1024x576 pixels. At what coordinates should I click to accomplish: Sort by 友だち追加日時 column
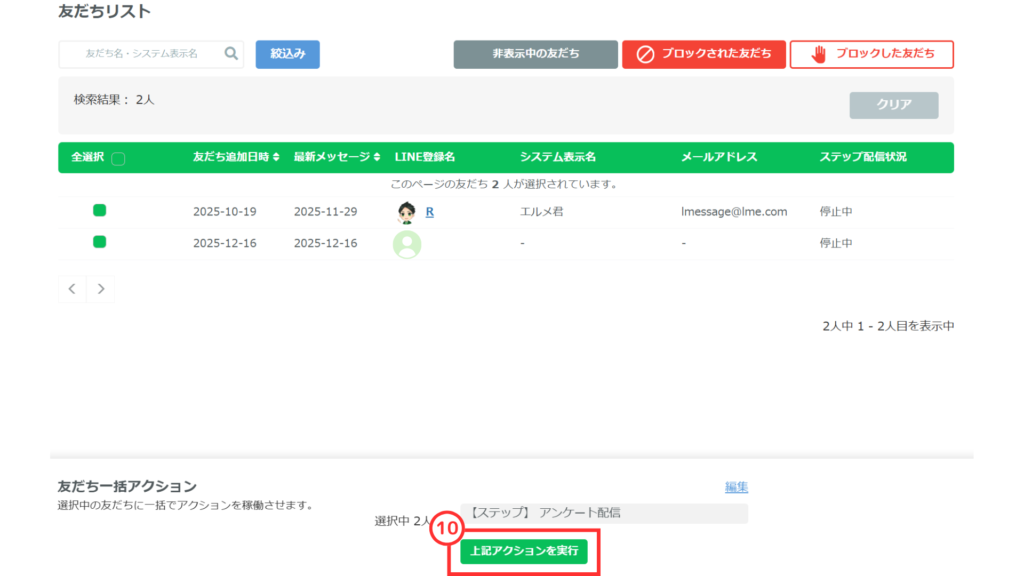(236, 157)
